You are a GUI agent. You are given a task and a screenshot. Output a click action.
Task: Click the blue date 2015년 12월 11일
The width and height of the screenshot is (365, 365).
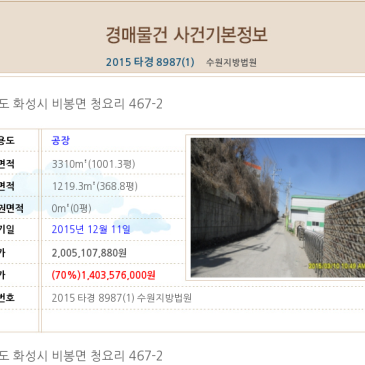91,229
